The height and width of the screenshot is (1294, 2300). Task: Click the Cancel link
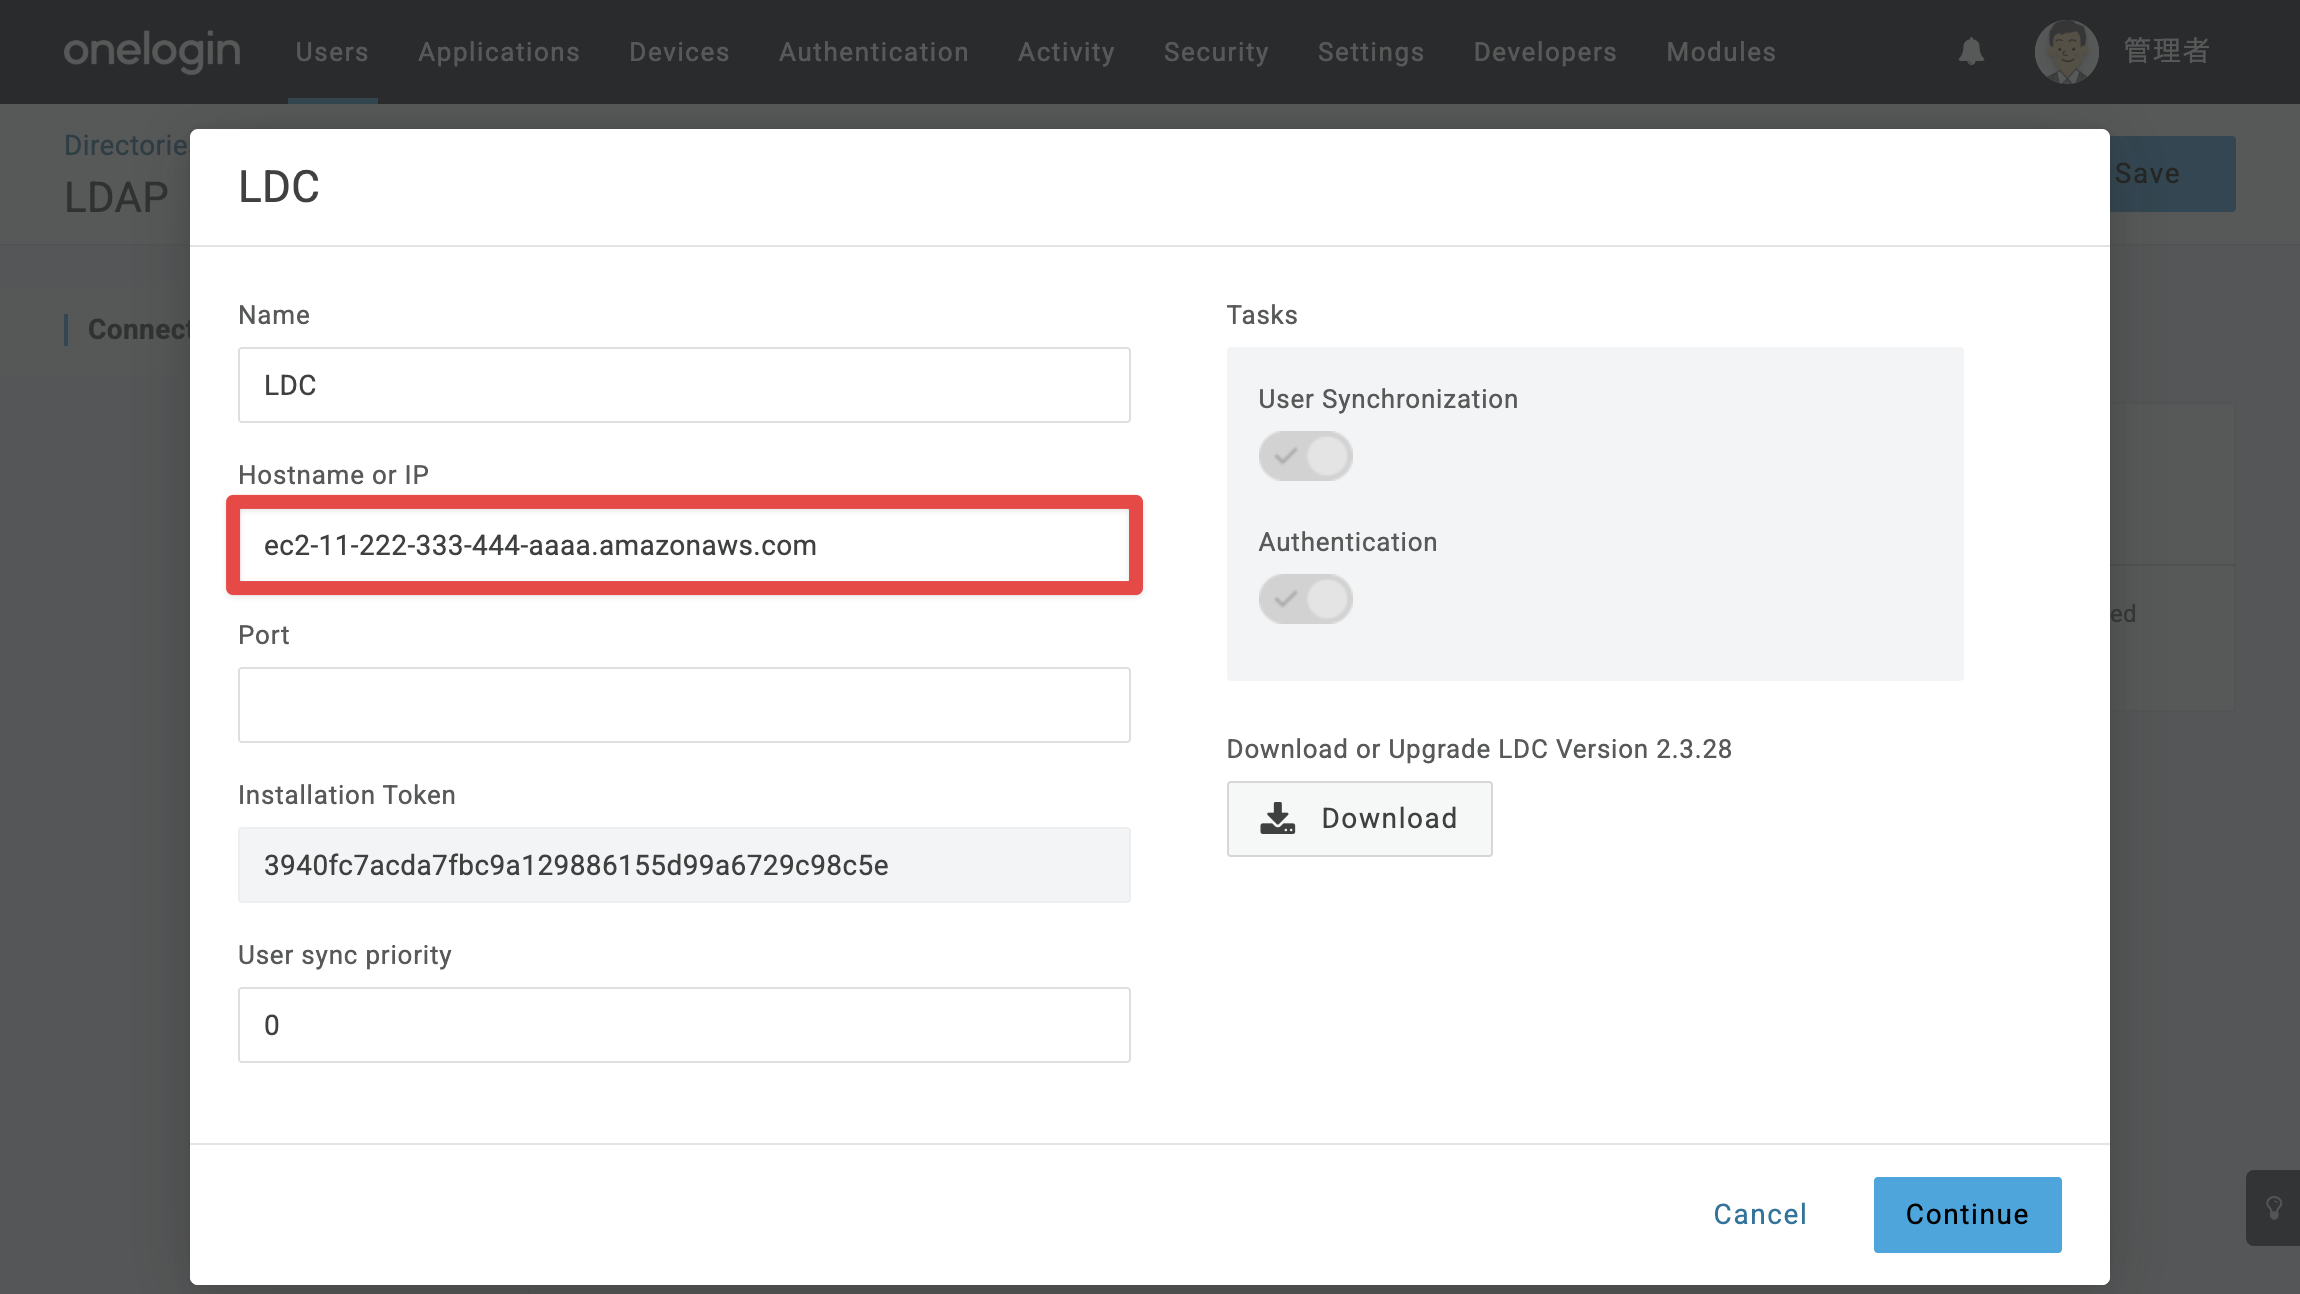click(1760, 1214)
